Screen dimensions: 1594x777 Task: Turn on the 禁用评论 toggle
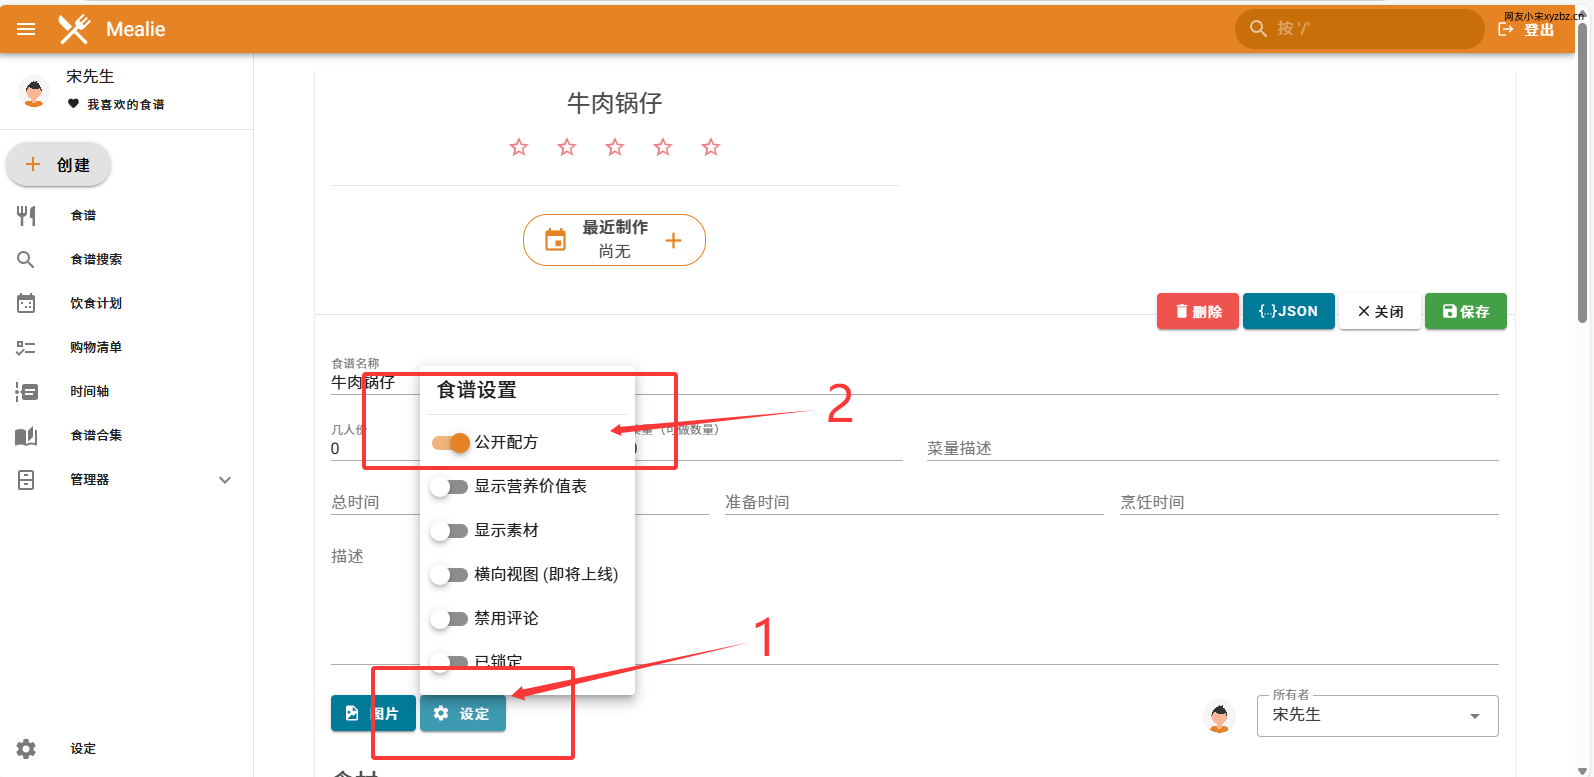[x=449, y=619]
